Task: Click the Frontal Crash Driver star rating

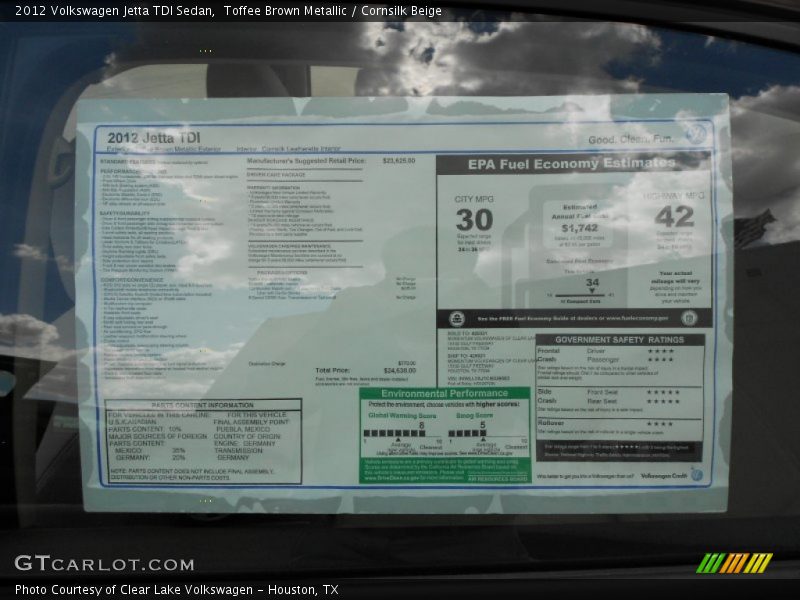Action: (x=661, y=351)
